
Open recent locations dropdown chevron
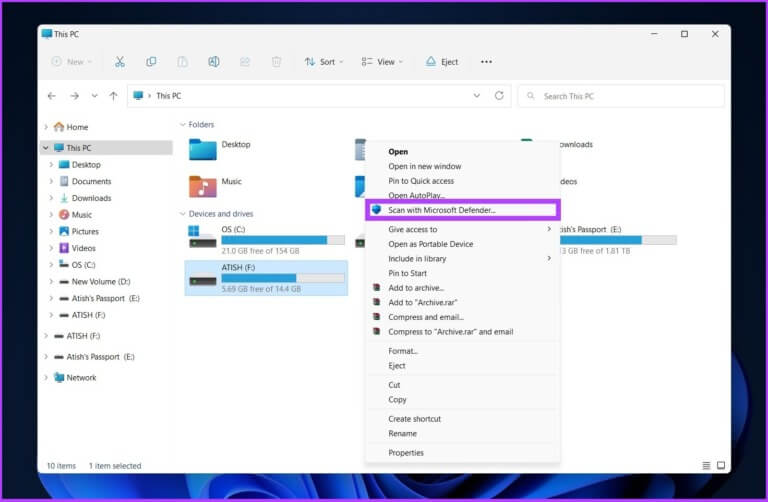coord(94,96)
